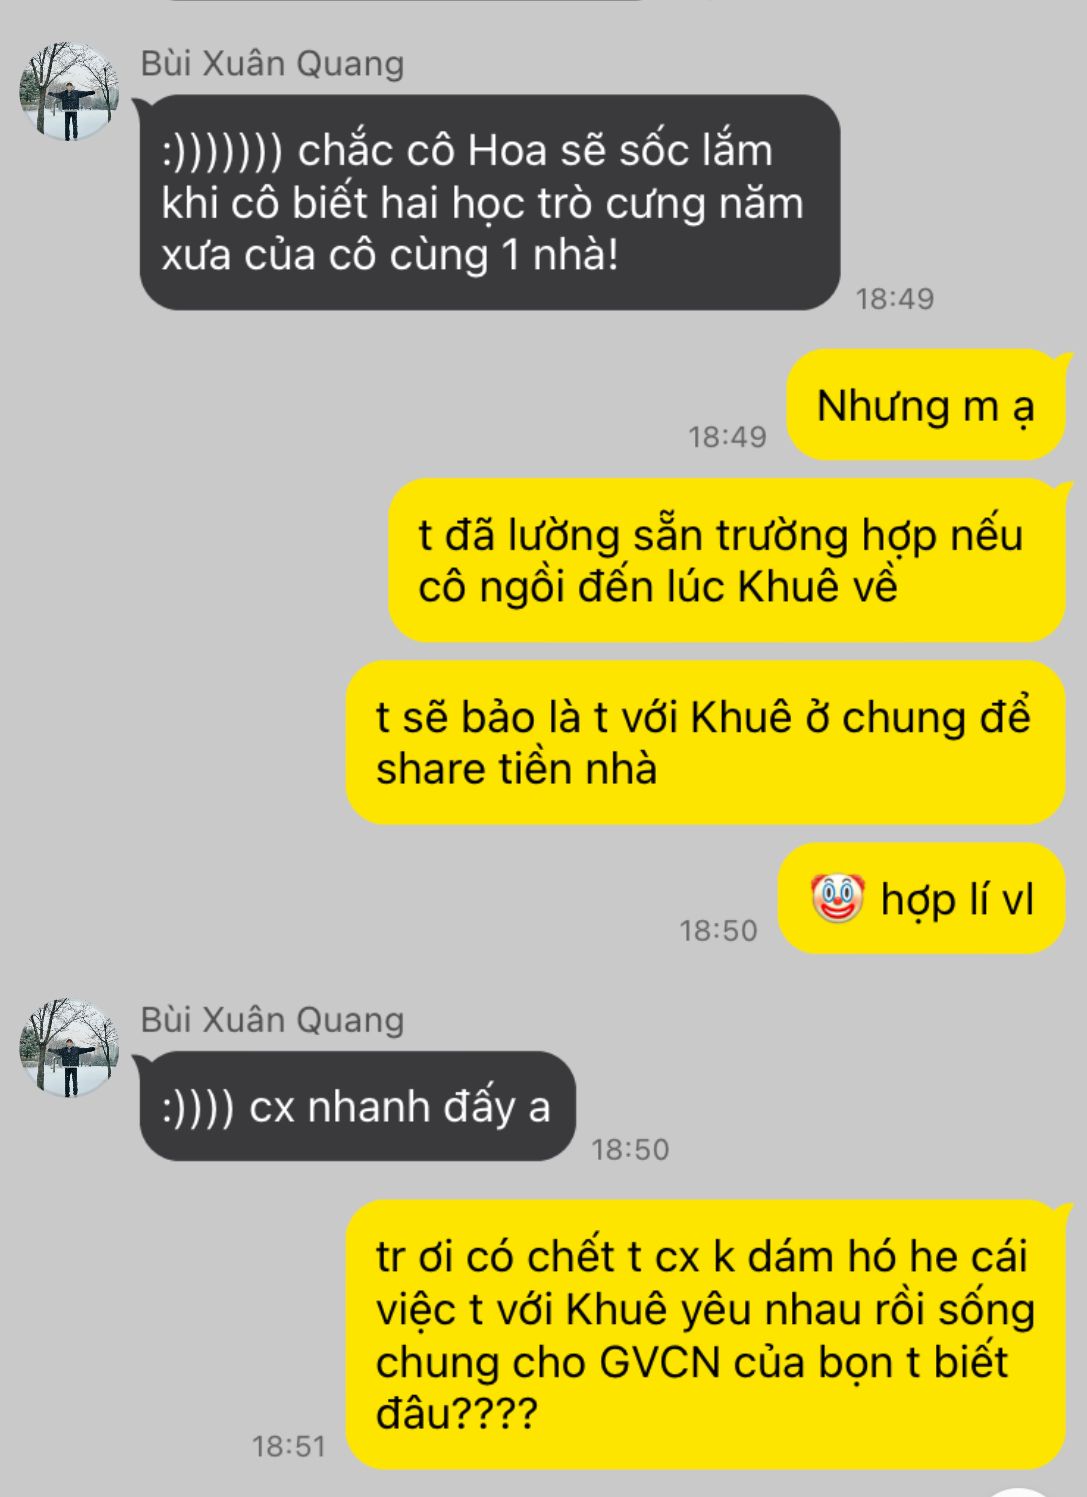Tap 18:50 timestamp beside 'cx nhanh đấy a'
Viewport: 1087px width, 1497px height.
pyautogui.click(x=630, y=1149)
